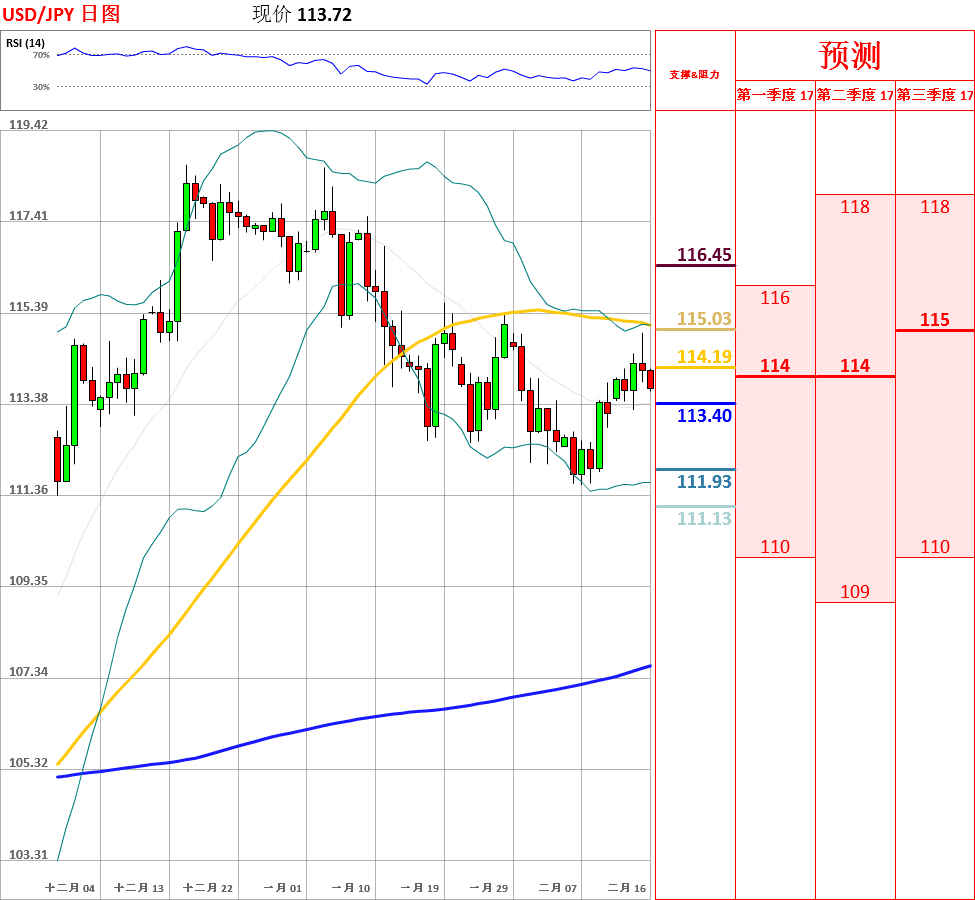Select the 115.39 price axis label

coord(28,307)
